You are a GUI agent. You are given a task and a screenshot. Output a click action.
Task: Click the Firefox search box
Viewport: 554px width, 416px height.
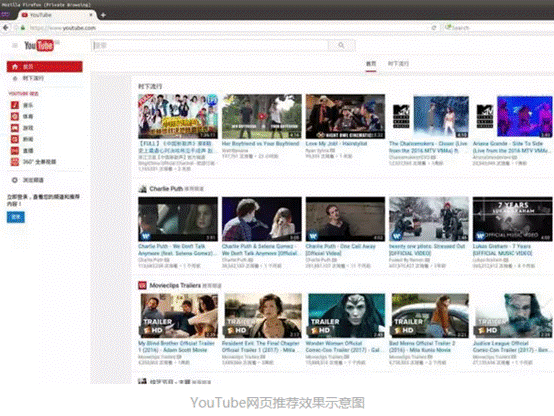pos(498,28)
